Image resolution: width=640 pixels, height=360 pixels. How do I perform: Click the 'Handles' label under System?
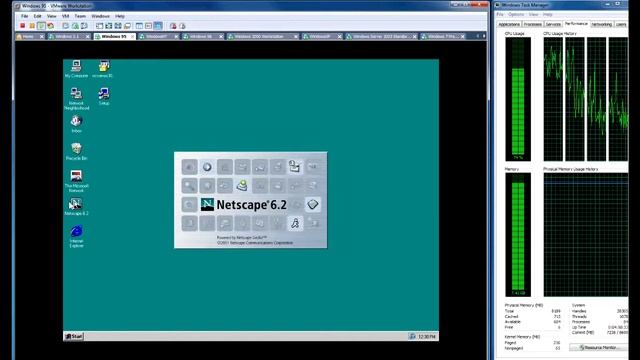[579, 311]
